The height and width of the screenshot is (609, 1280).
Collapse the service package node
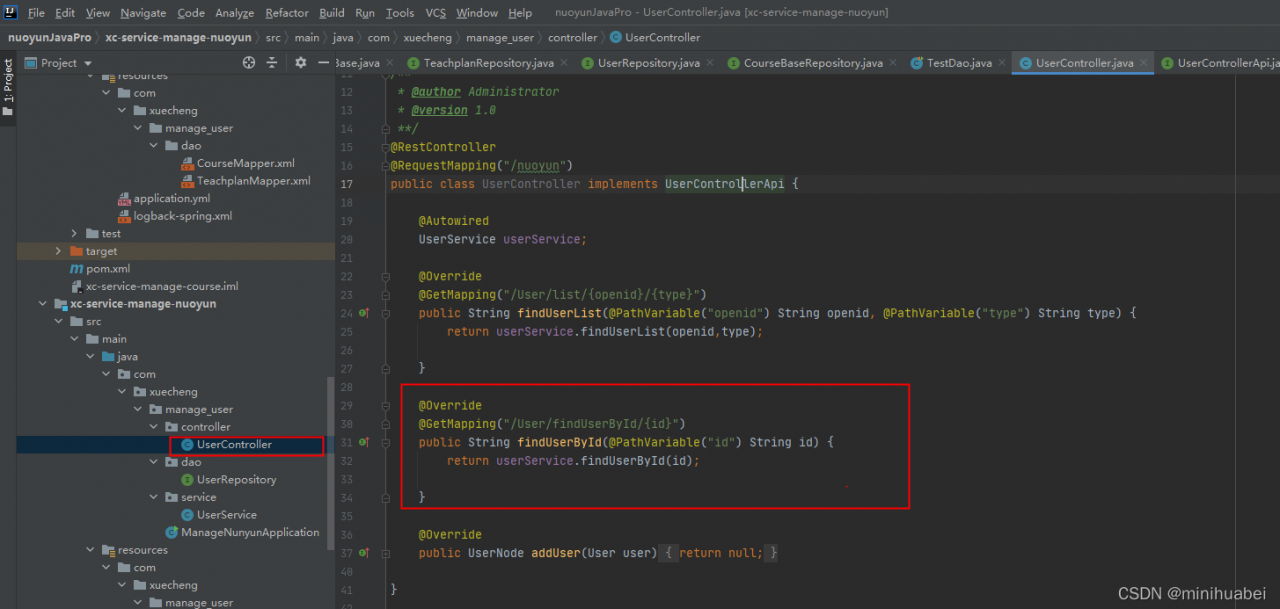tap(155, 497)
